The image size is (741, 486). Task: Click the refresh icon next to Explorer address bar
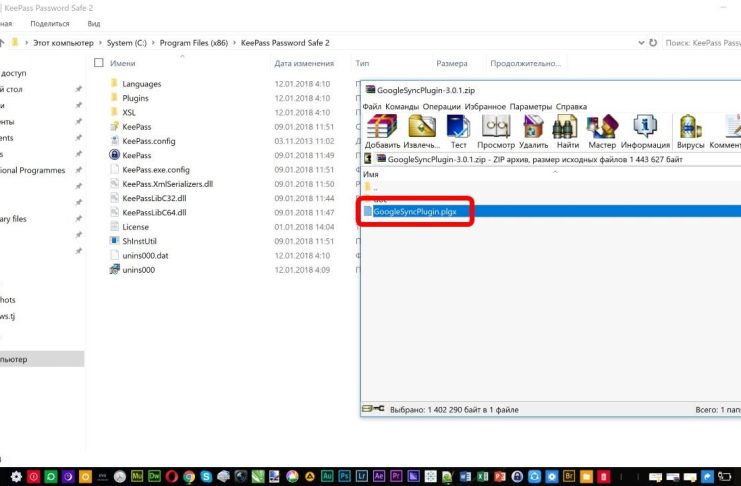tap(653, 43)
